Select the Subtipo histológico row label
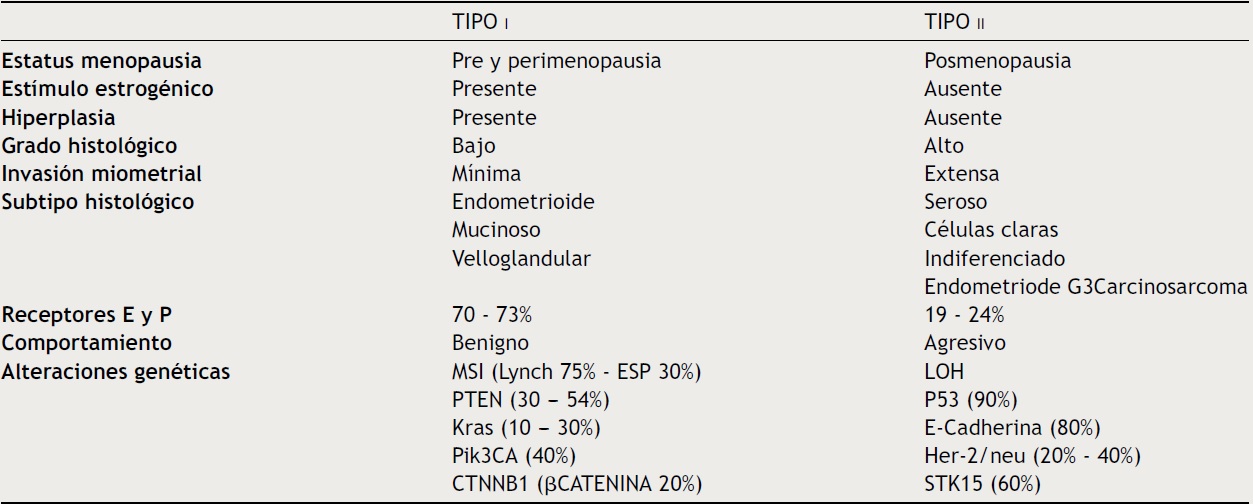The height and width of the screenshot is (504, 1253). pyautogui.click(x=98, y=202)
